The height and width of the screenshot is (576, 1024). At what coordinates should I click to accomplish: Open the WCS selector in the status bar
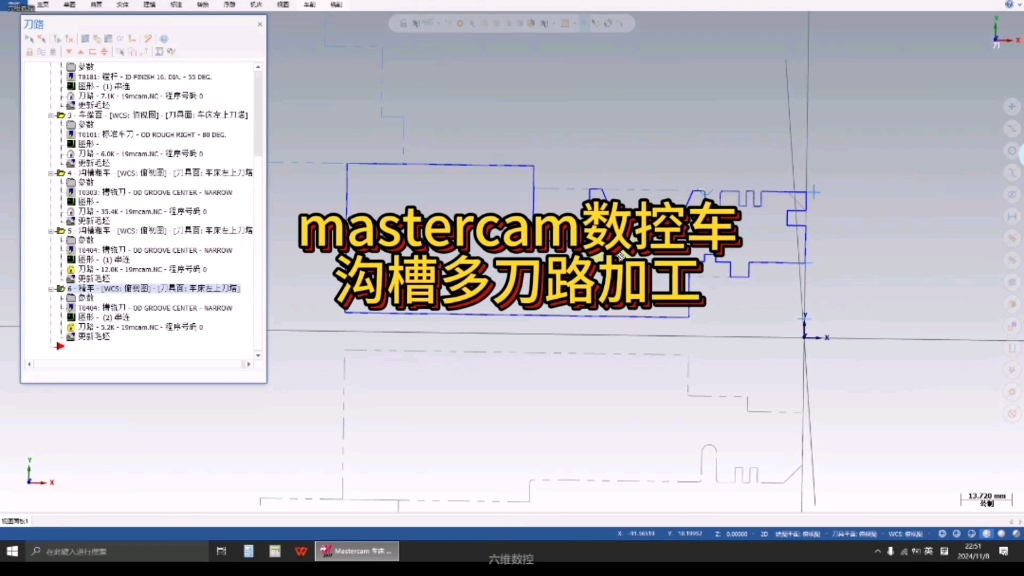[906, 534]
